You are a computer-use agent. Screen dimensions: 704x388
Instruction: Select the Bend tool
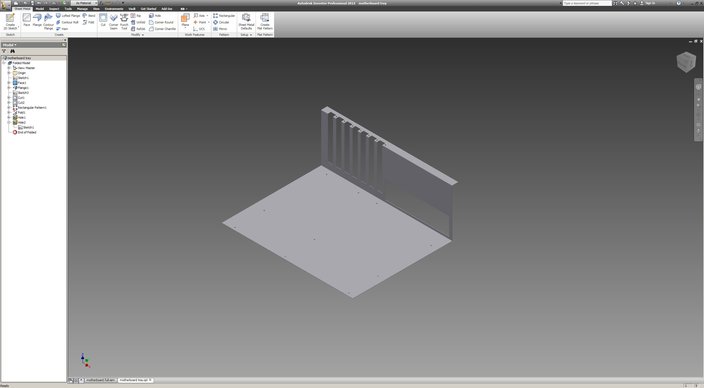(89, 16)
